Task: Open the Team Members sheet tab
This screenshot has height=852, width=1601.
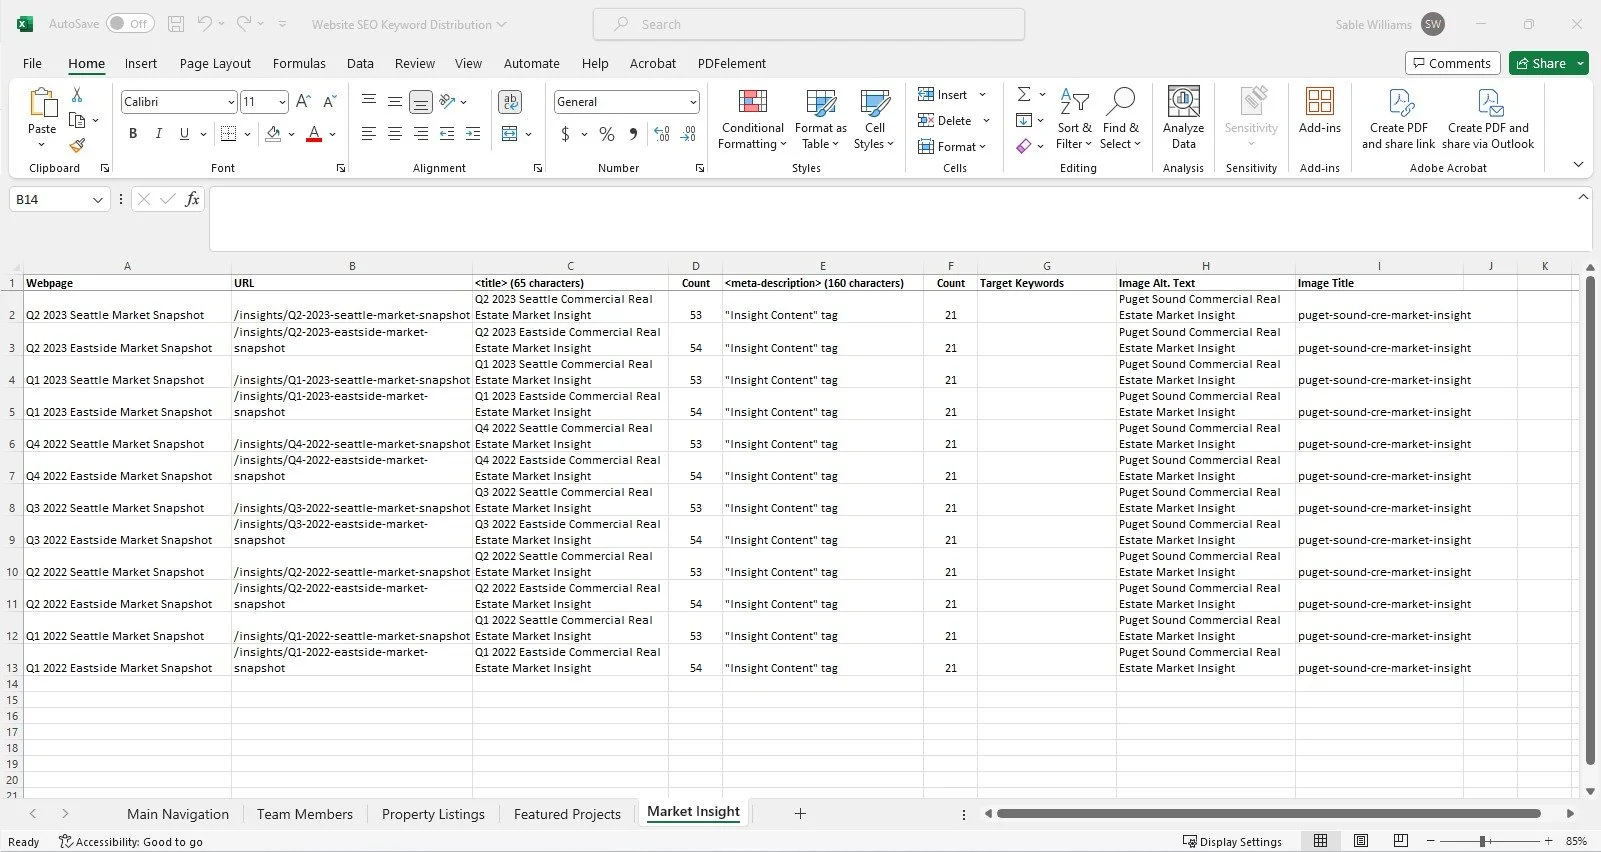Action: 304,814
